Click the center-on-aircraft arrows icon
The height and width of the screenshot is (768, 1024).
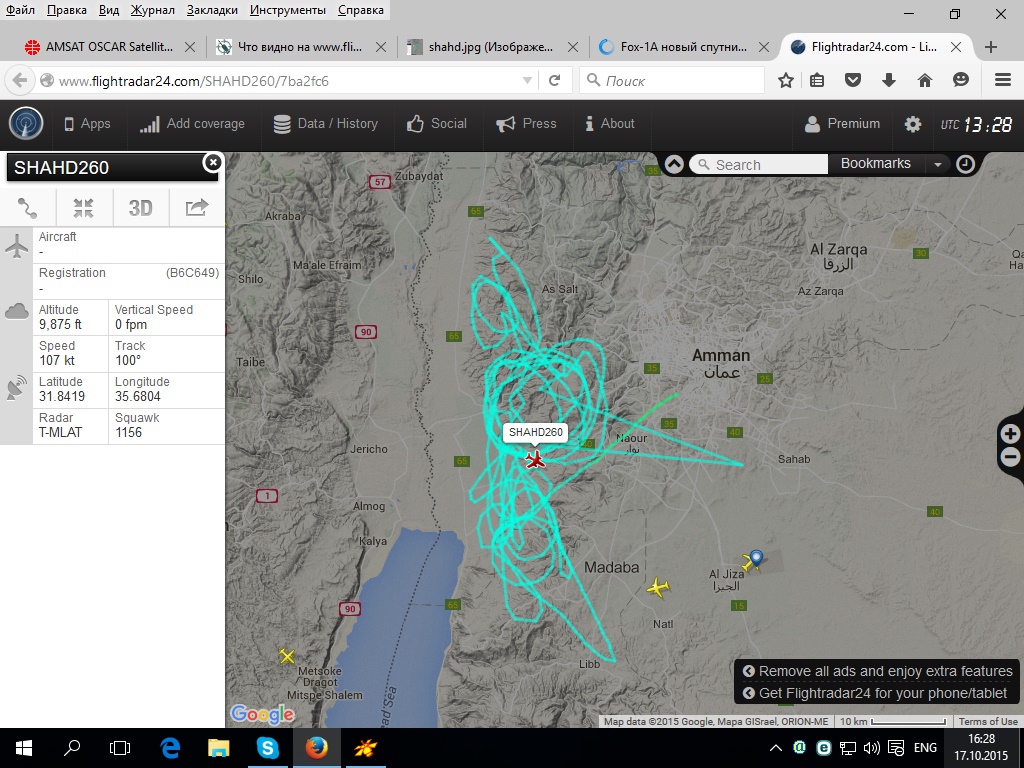point(83,207)
